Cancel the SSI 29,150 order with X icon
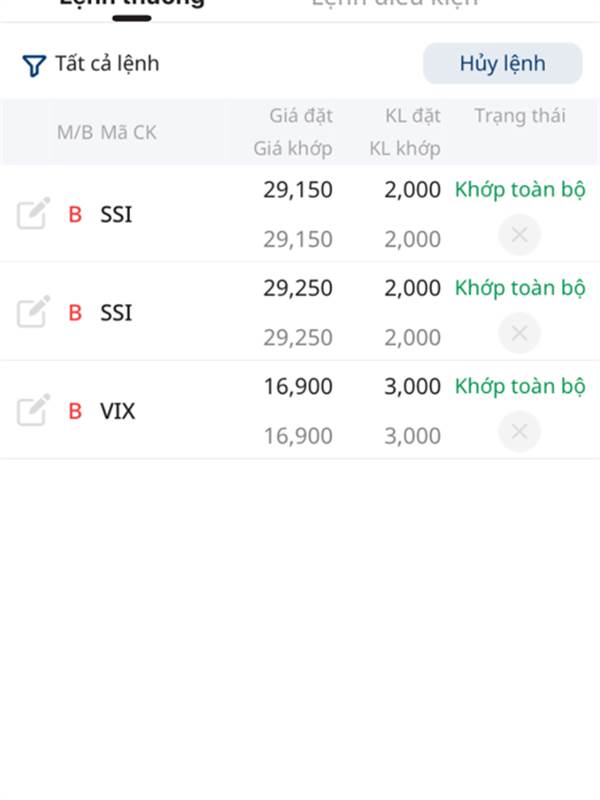The image size is (600, 800). 519,235
